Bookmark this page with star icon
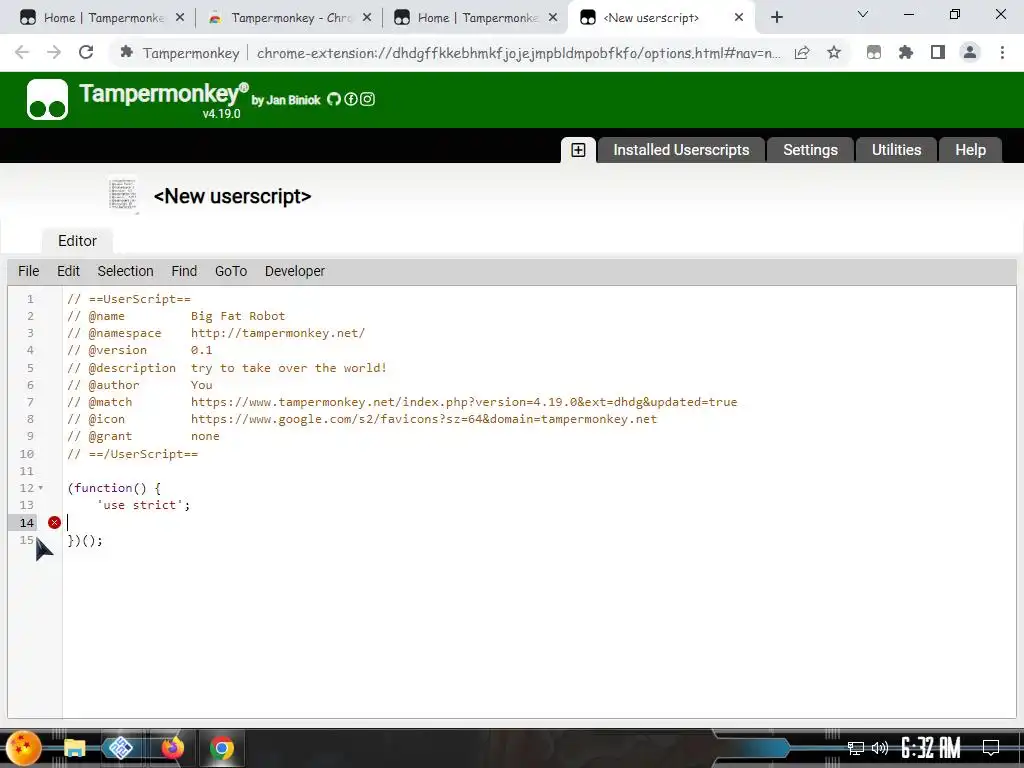This screenshot has width=1024, height=768. point(834,52)
